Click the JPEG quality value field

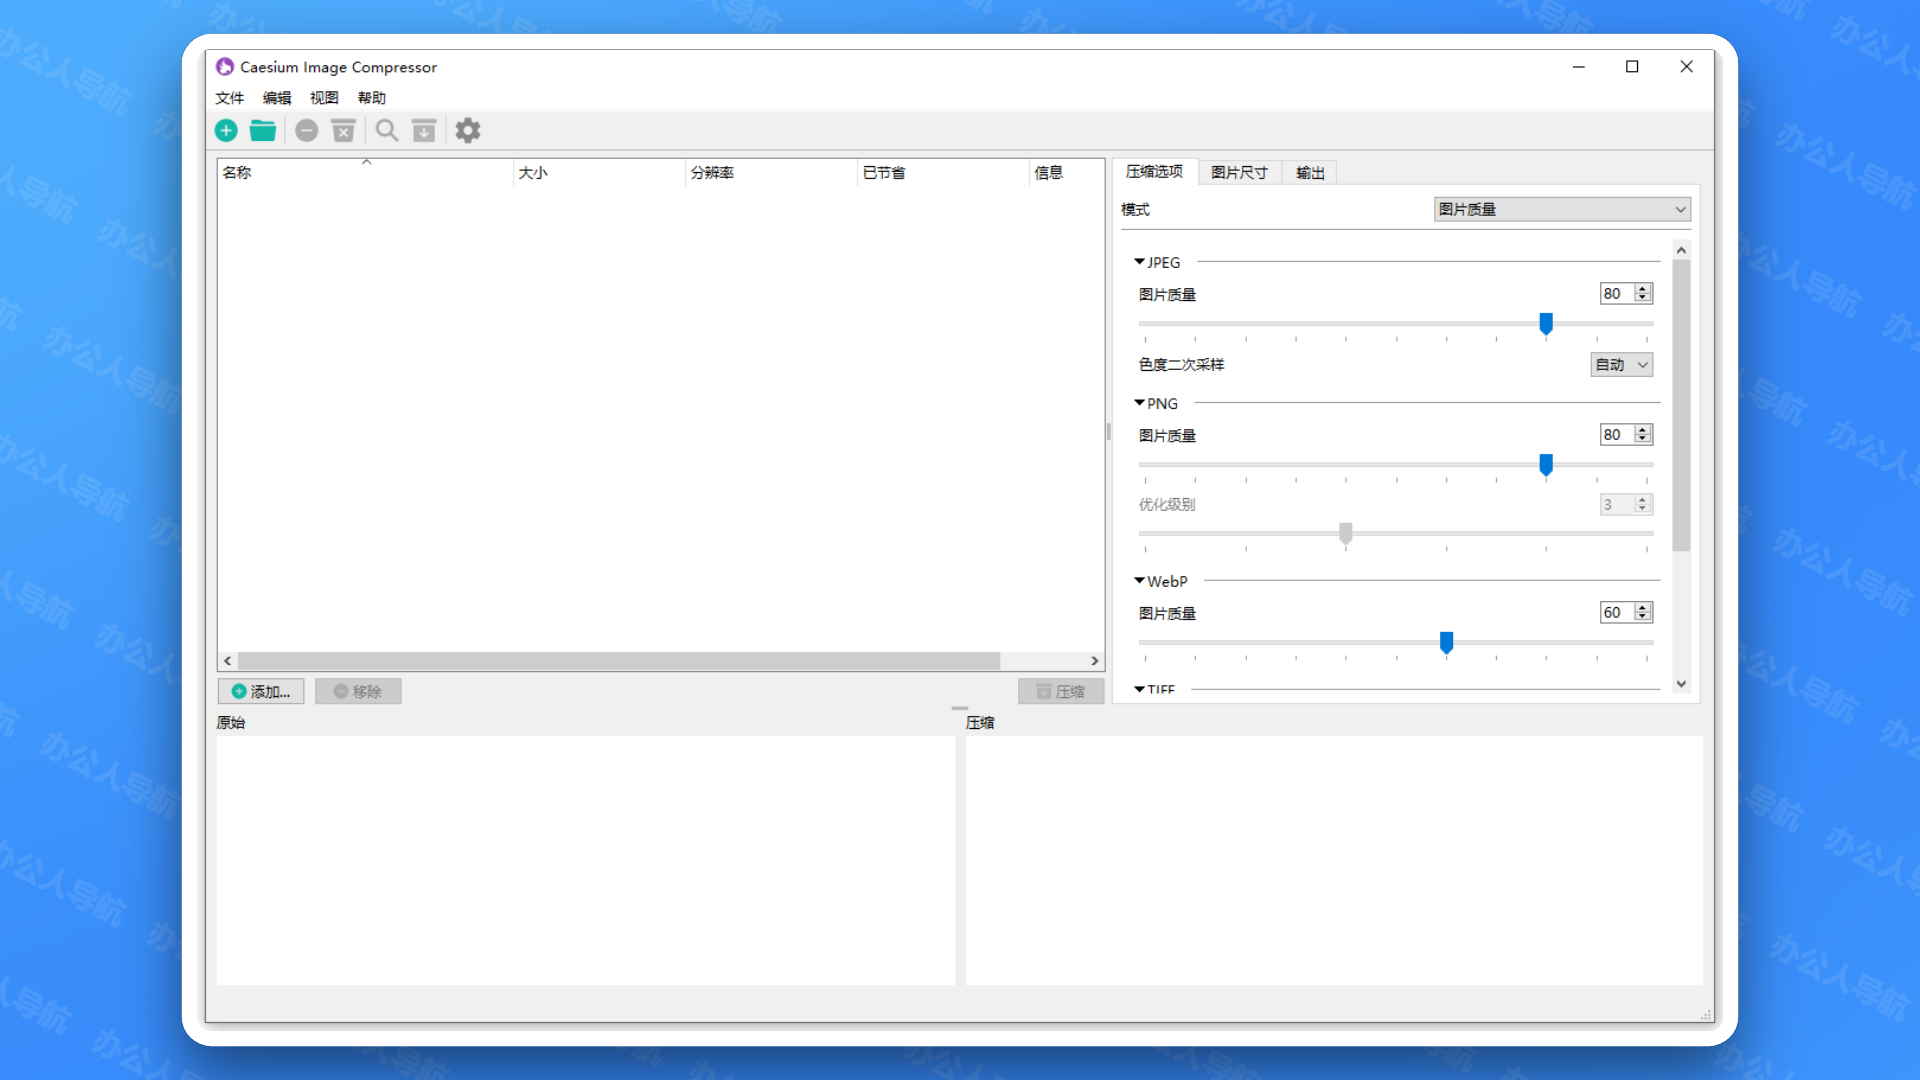point(1617,294)
